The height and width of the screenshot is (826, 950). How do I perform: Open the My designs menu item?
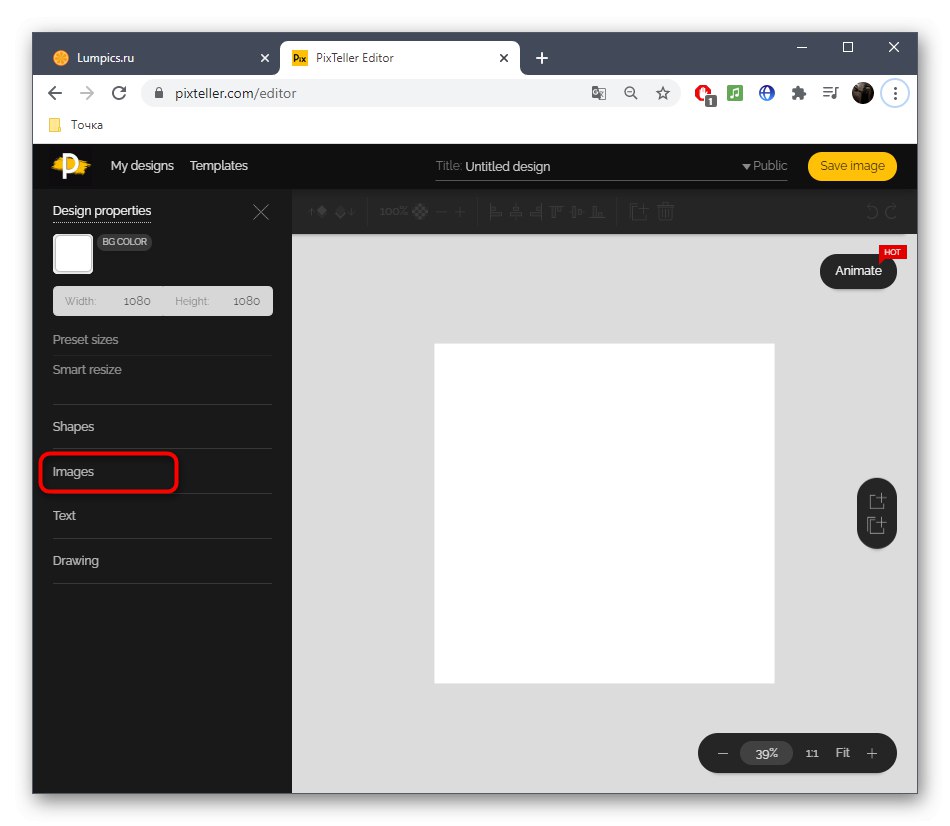142,166
